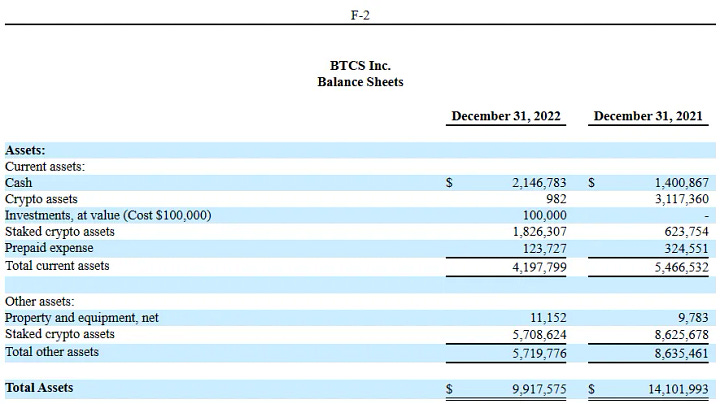720x404 pixels.
Task: Click the Balance Sheets title
Action: (360, 82)
